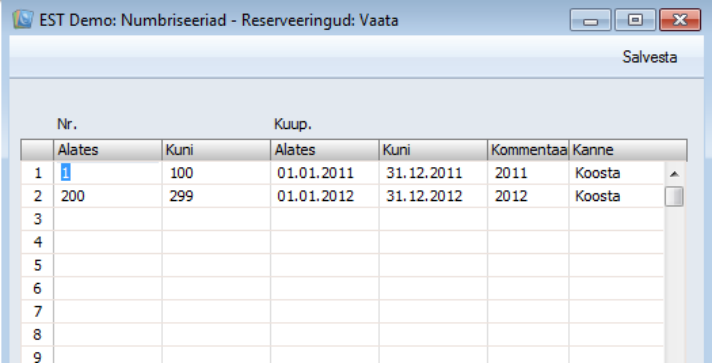Select row number 2
Screen dimensions: 712x363
point(37,196)
